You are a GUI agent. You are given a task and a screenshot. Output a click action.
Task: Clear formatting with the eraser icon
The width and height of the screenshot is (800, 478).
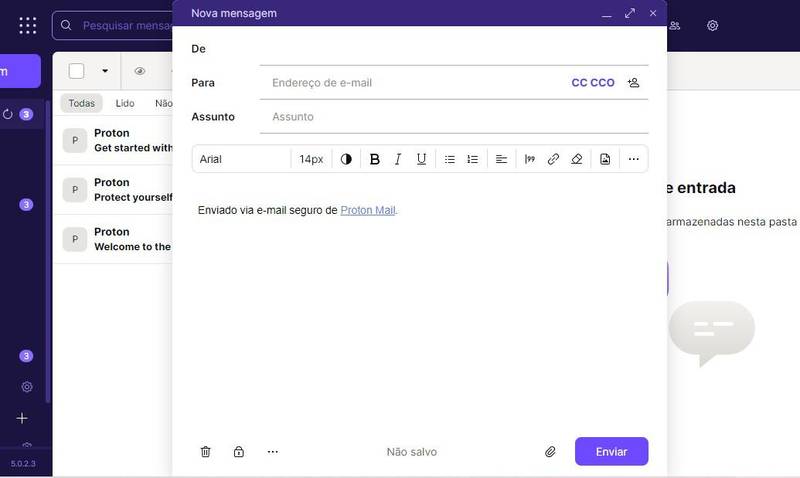pyautogui.click(x=577, y=159)
